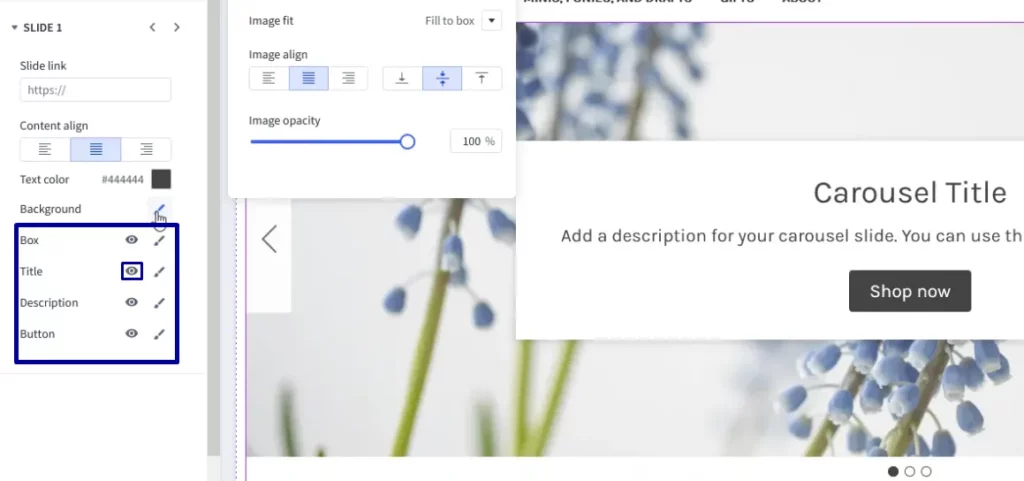Toggle Title visibility eye
1024x481 pixels.
coord(132,271)
